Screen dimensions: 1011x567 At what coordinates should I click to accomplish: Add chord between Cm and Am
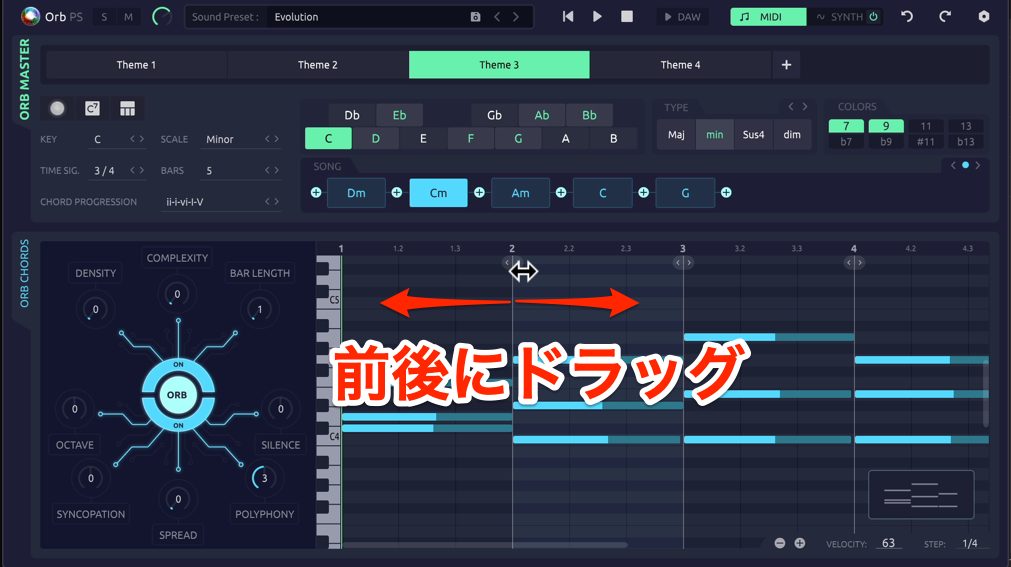coord(479,192)
